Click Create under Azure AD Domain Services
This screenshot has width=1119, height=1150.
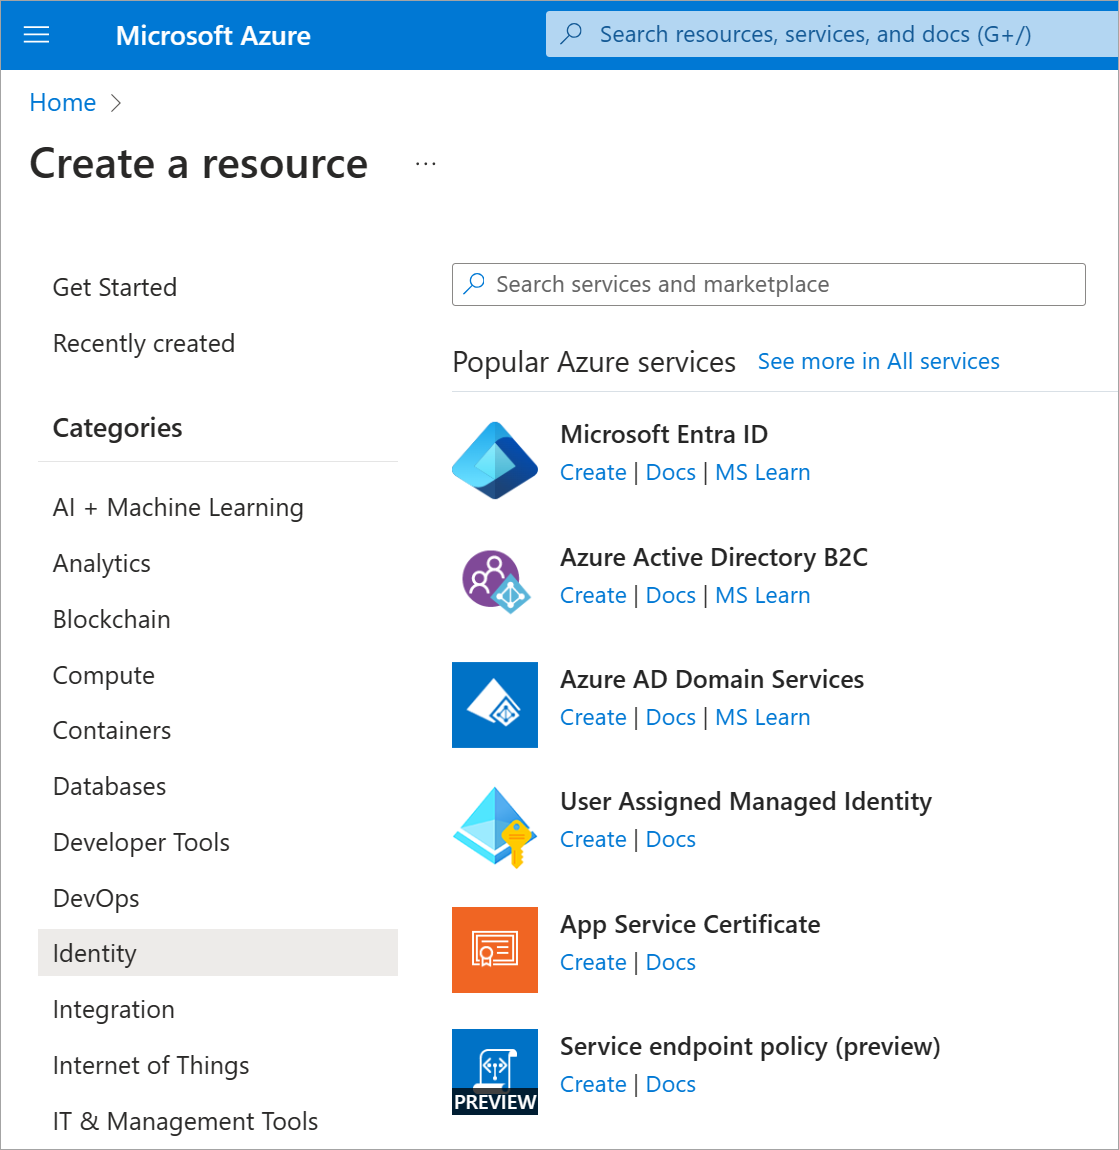pos(593,717)
